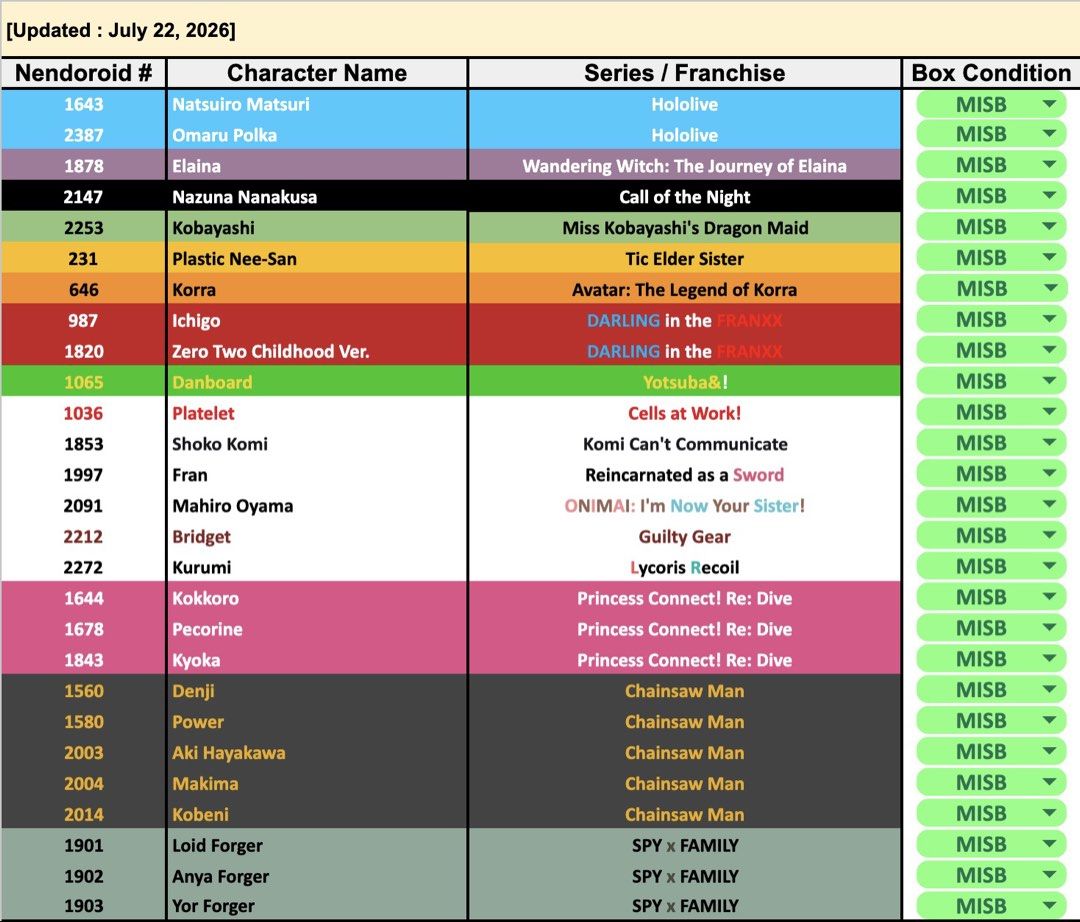Open MISB dropdown in Pecorine row

[x=1050, y=628]
